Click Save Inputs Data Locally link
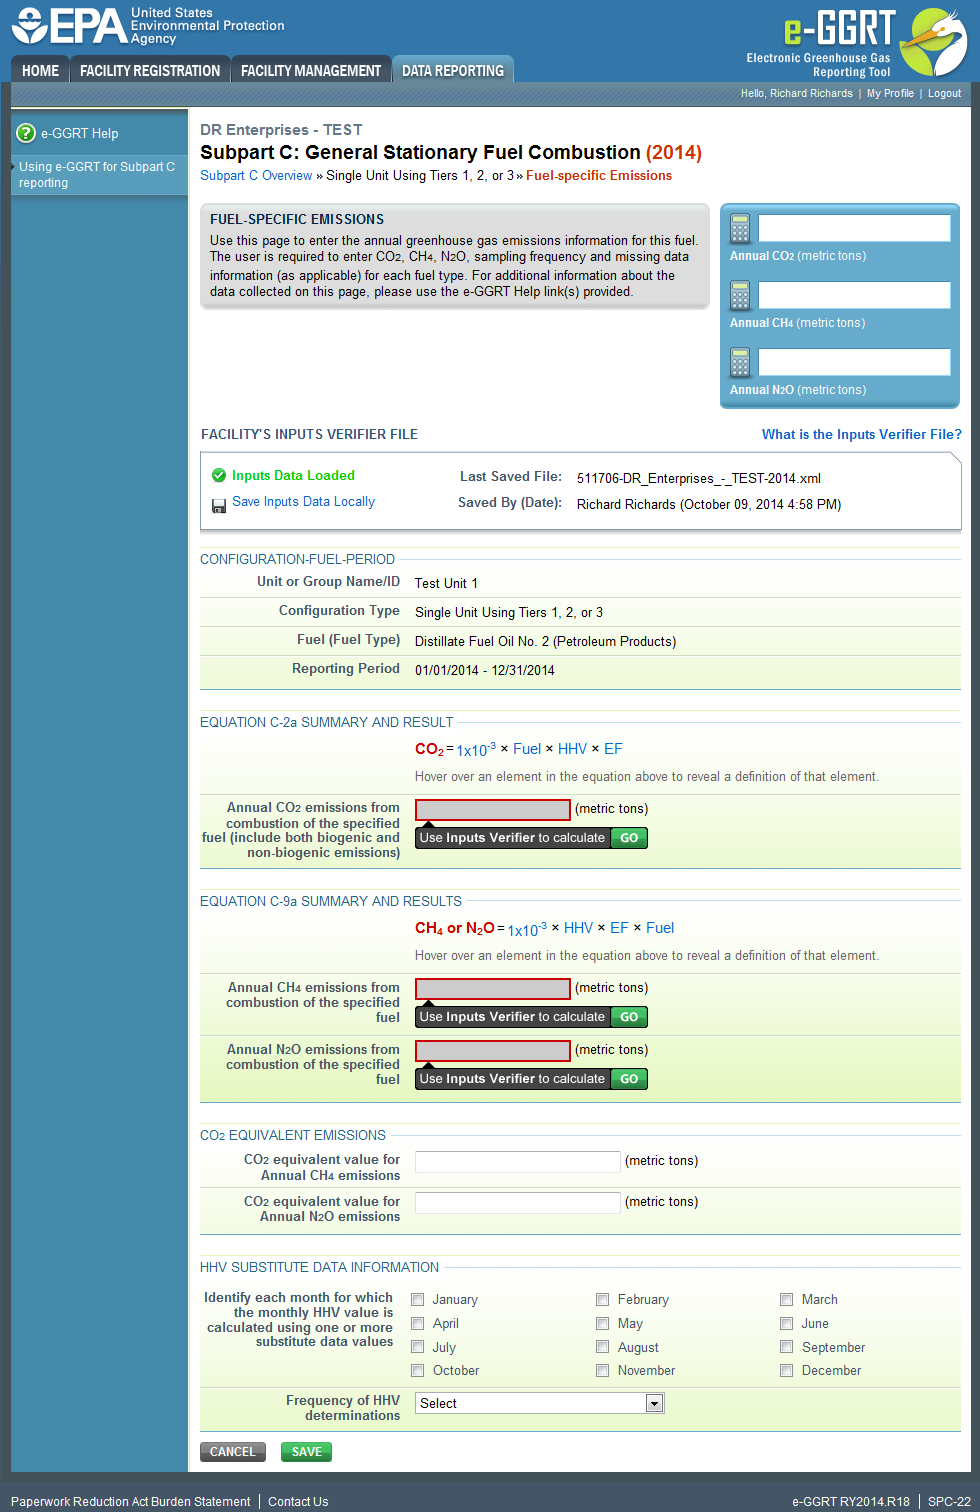Screen dimensions: 980x1512 [x=303, y=502]
